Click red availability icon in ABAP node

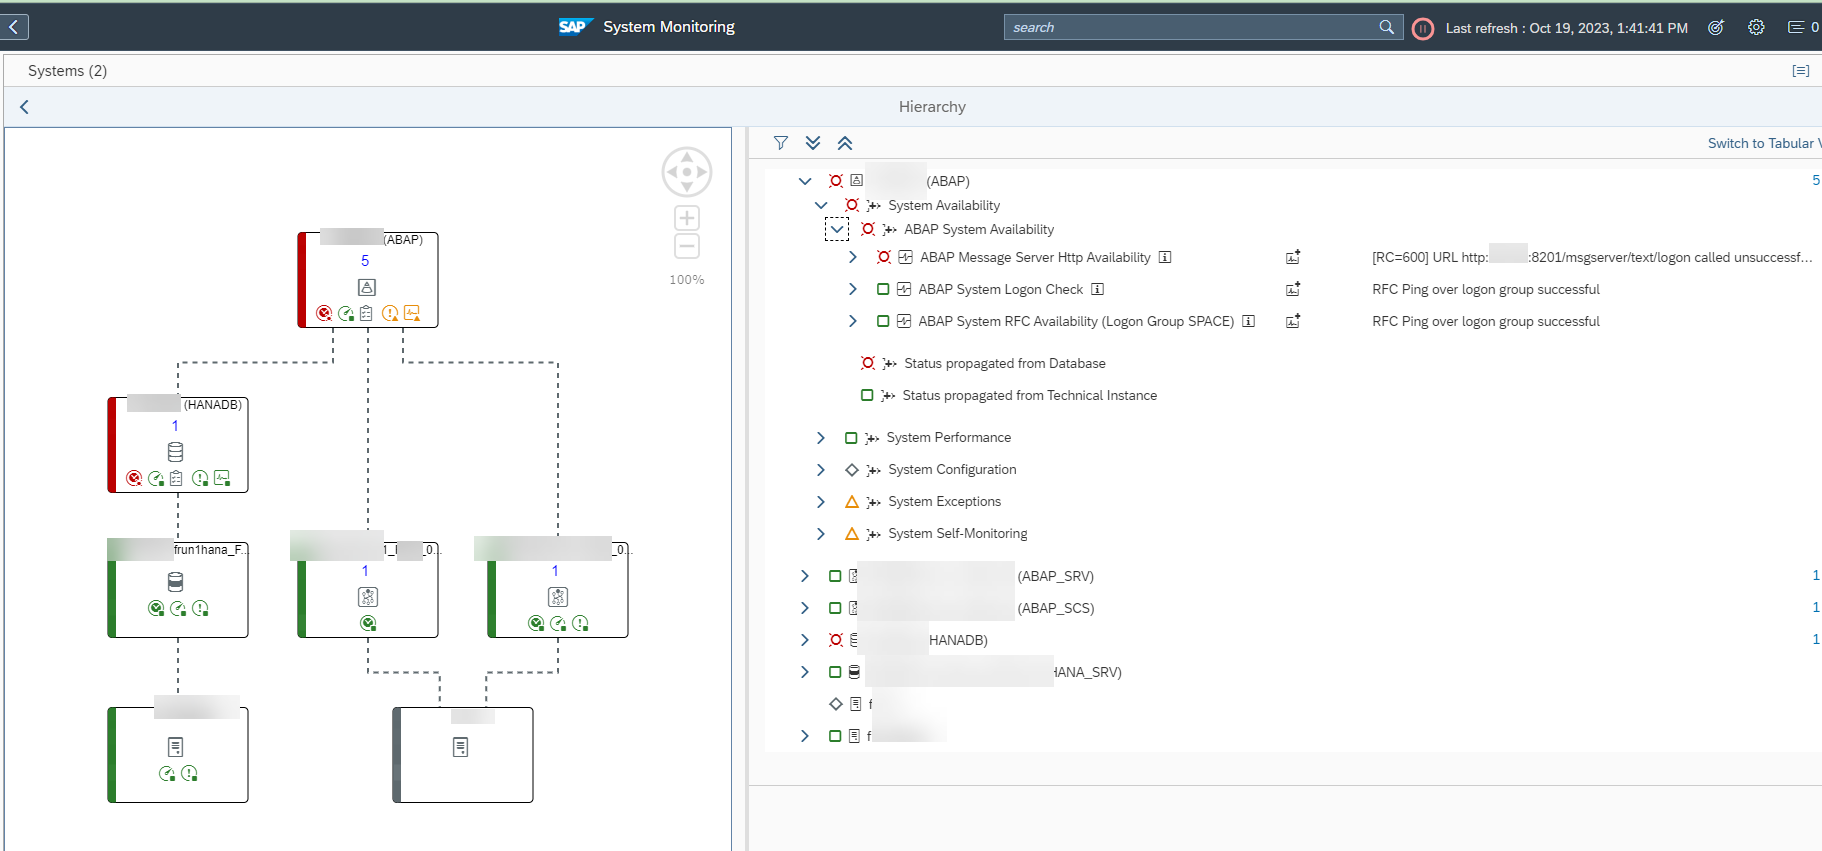pyautogui.click(x=324, y=313)
